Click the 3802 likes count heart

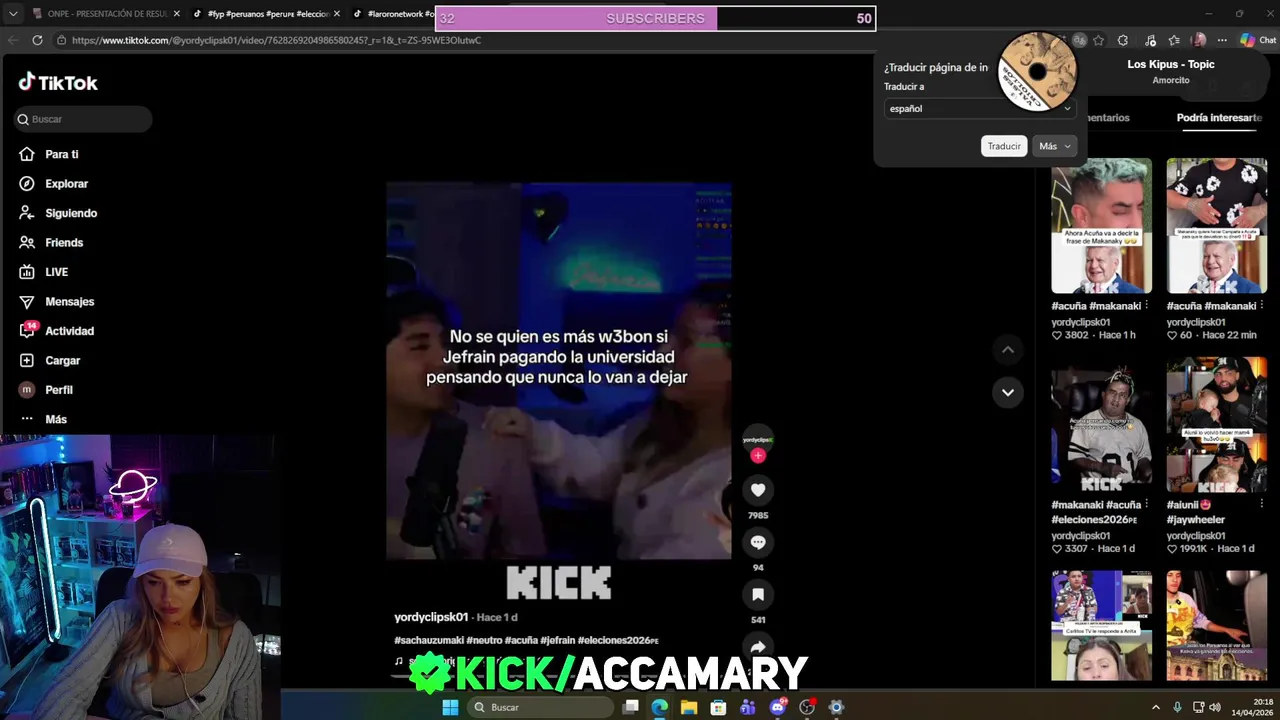tap(1057, 336)
